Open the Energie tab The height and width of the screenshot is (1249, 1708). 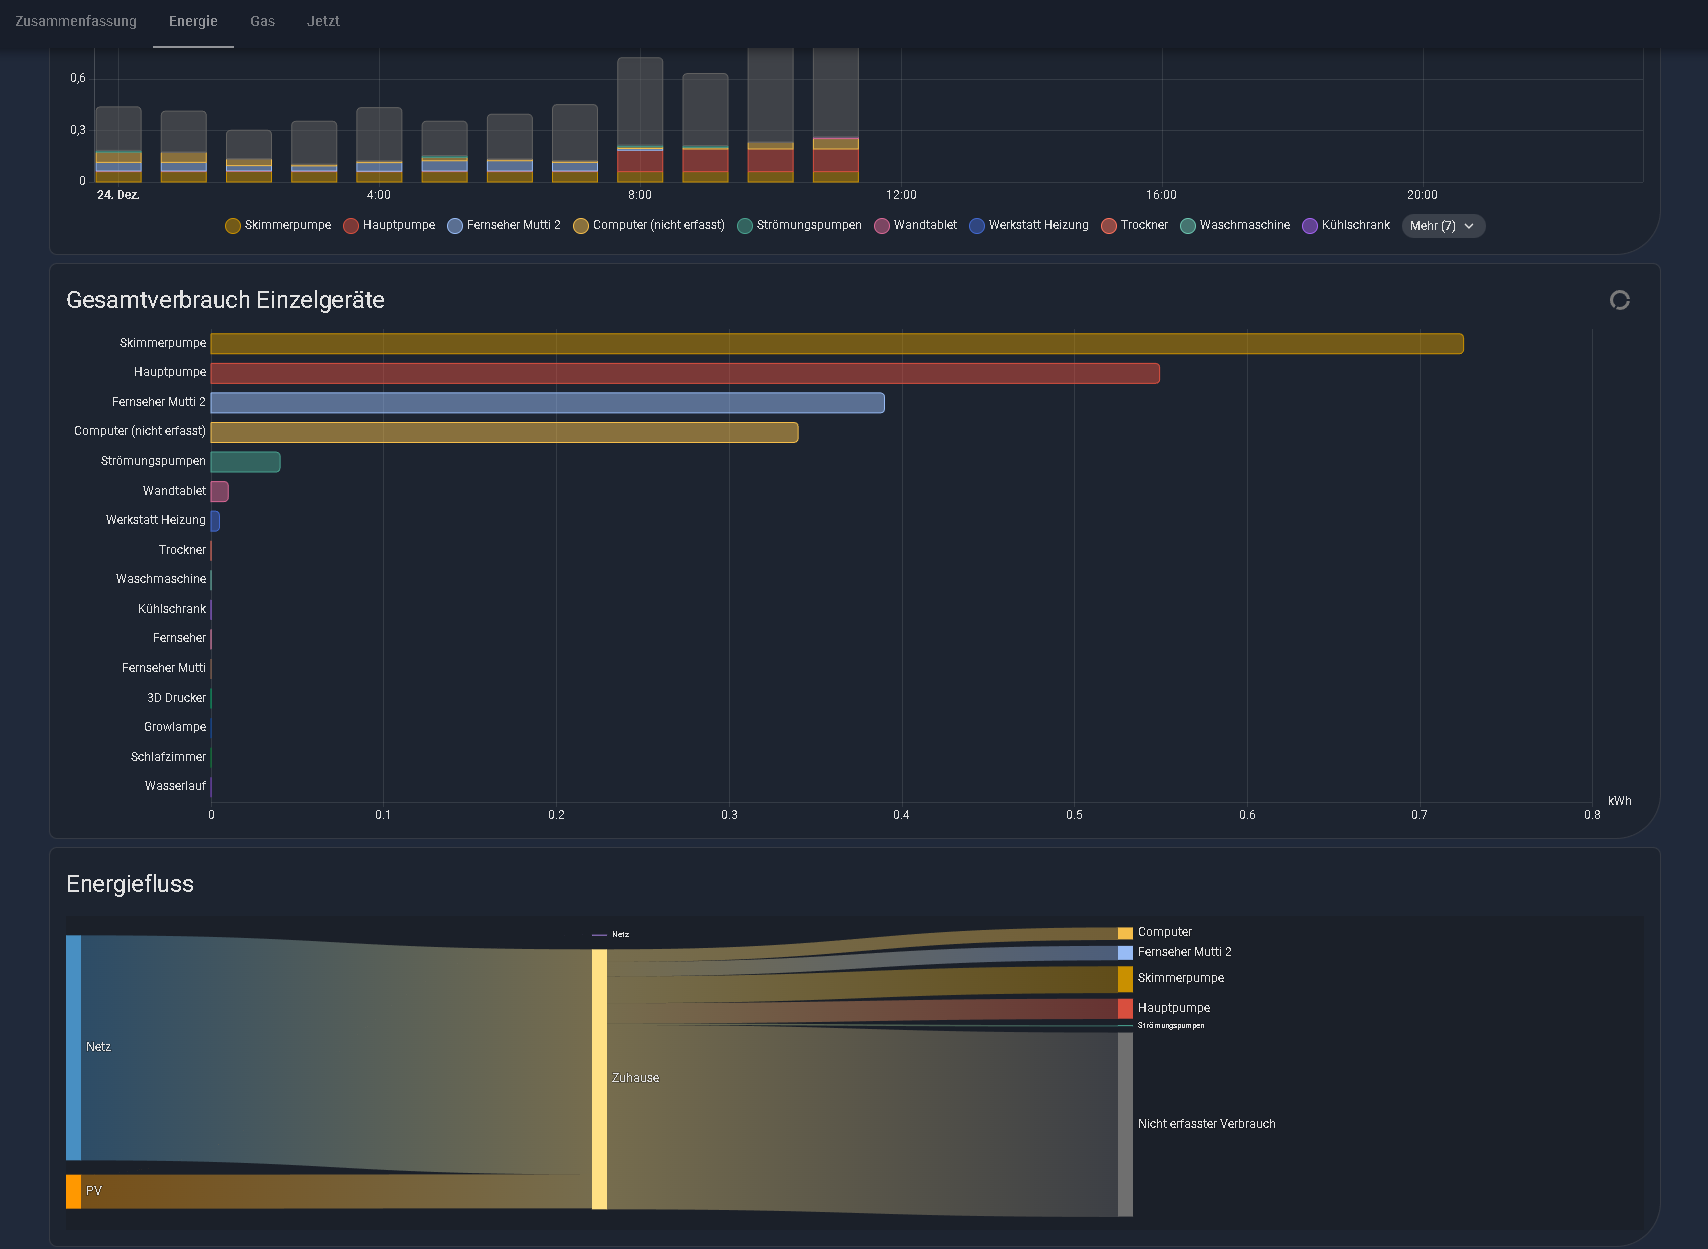[x=193, y=21]
